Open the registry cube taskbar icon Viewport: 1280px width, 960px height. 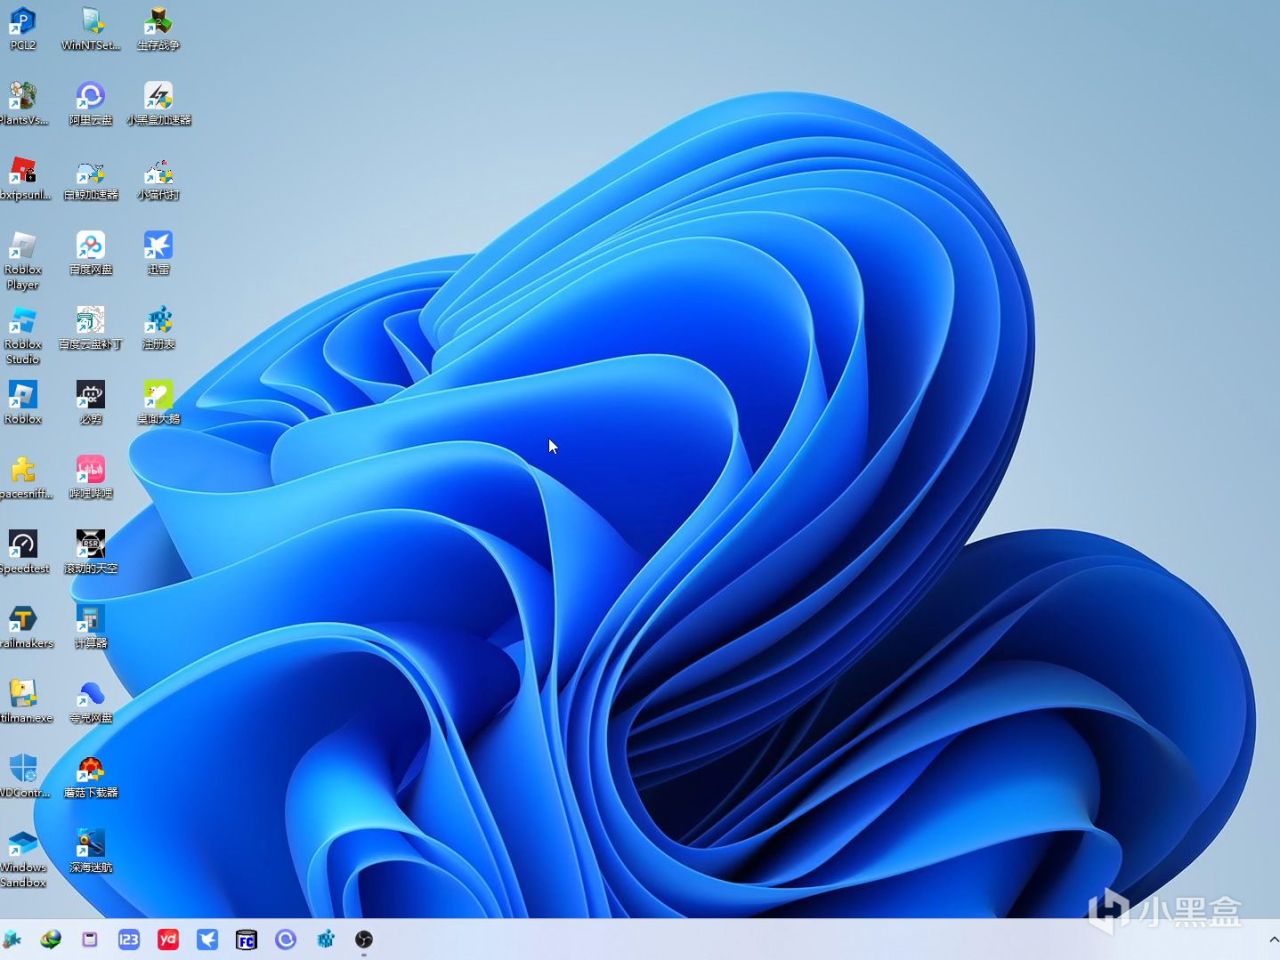point(325,939)
